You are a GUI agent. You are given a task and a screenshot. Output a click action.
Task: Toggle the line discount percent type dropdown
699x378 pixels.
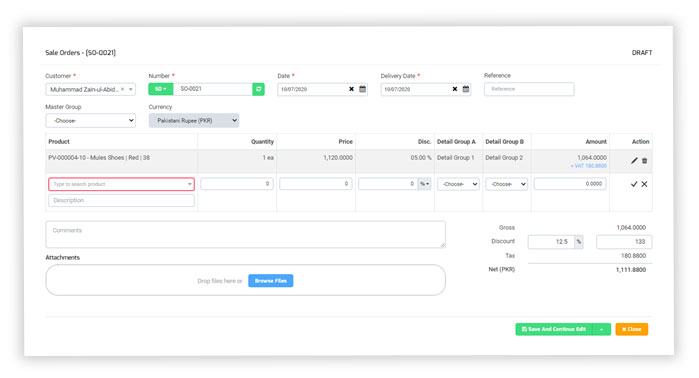pos(425,184)
